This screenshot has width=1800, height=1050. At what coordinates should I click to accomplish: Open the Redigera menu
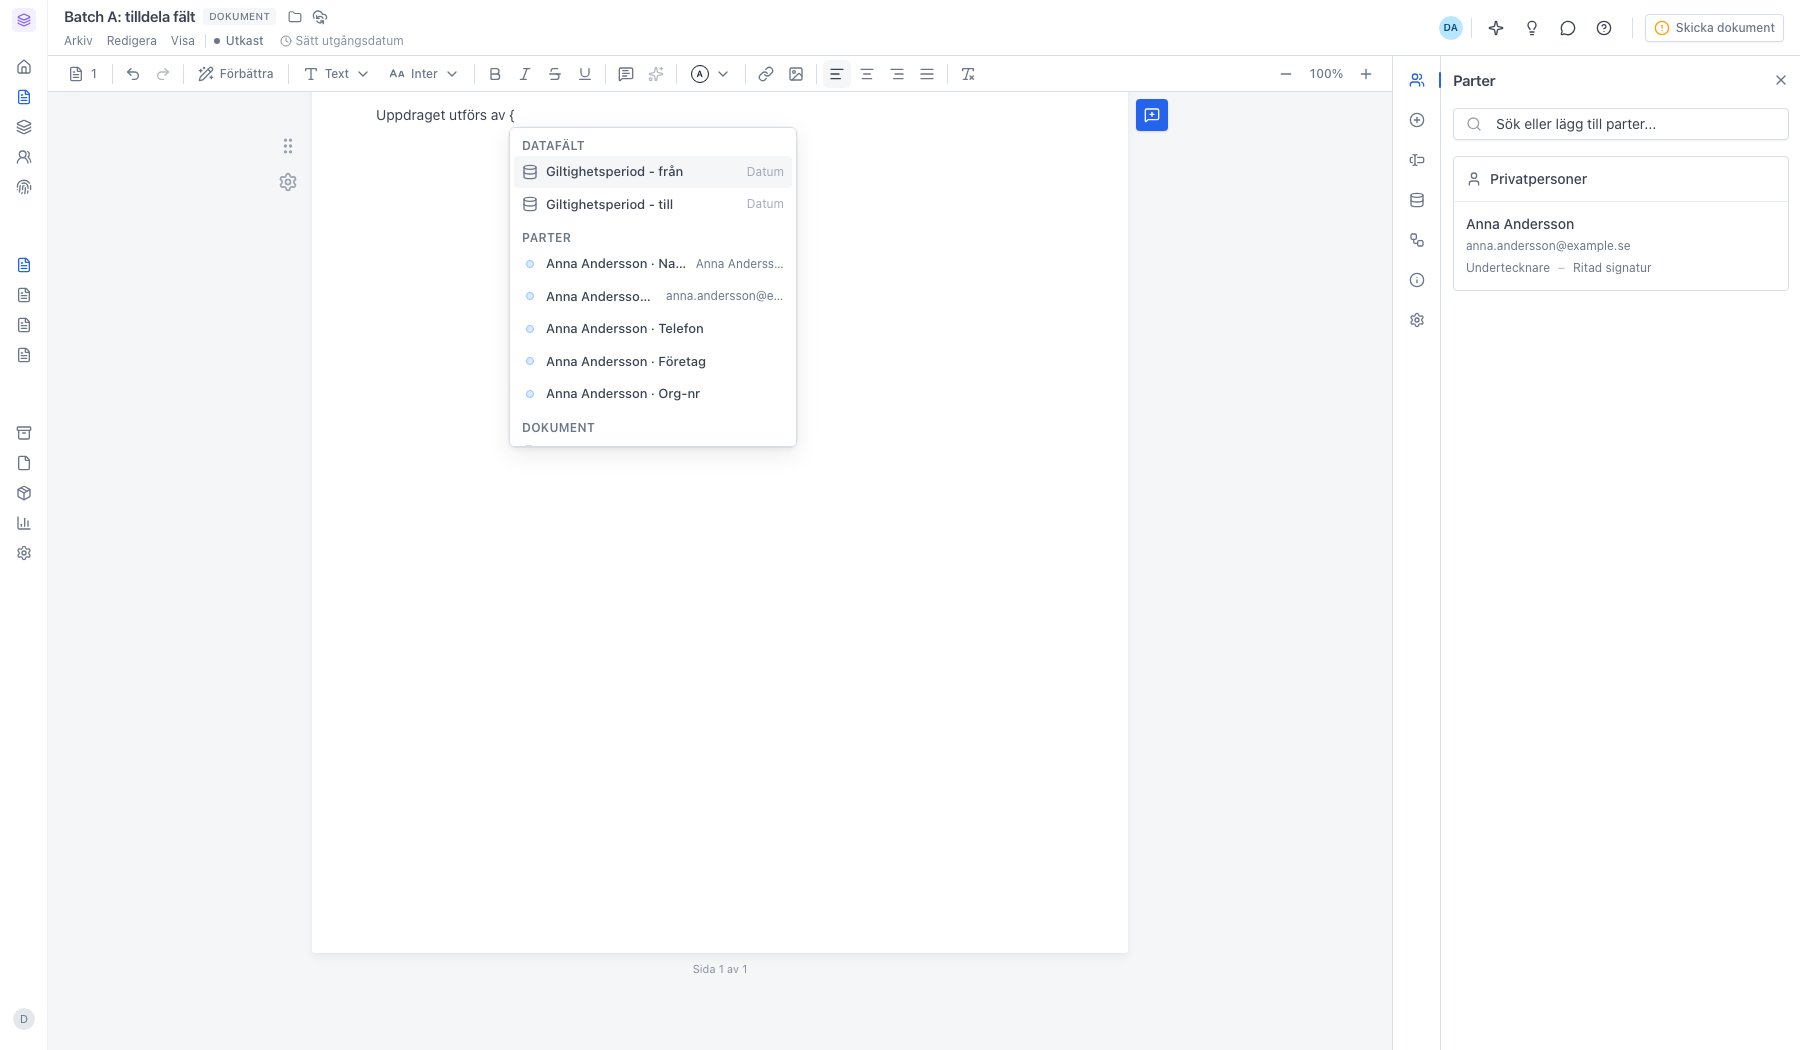132,41
